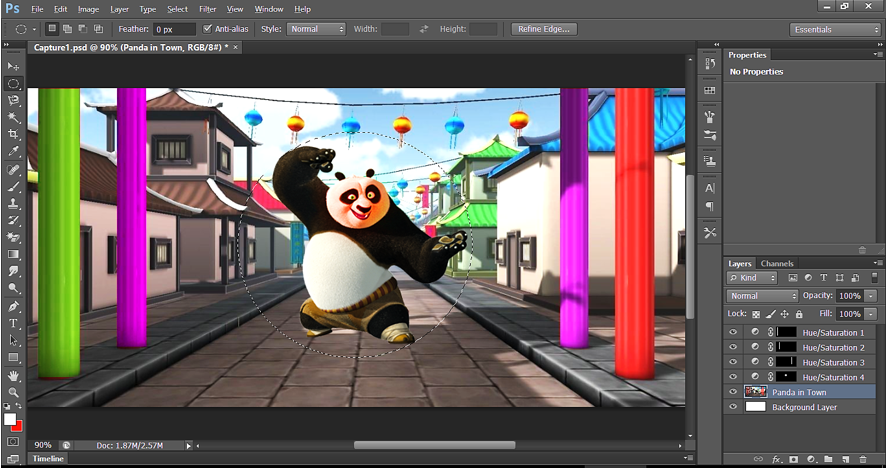The width and height of the screenshot is (887, 468).
Task: Click the add layer style fx icon
Action: (777, 459)
